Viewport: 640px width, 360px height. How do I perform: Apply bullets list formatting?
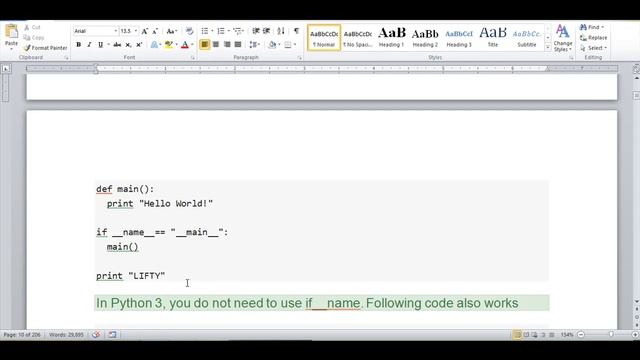pos(205,31)
